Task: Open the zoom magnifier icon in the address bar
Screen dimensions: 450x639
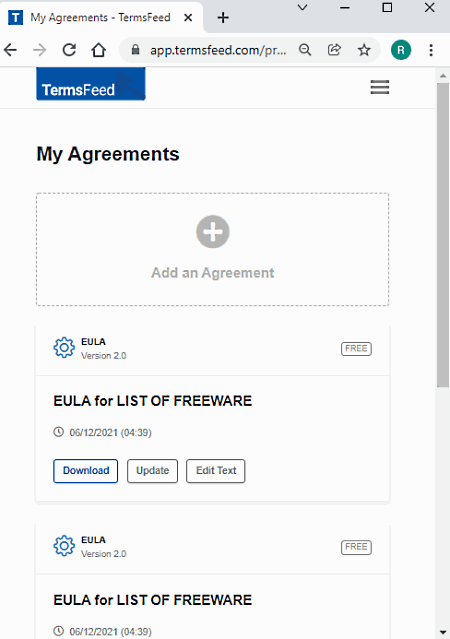Action: [305, 50]
